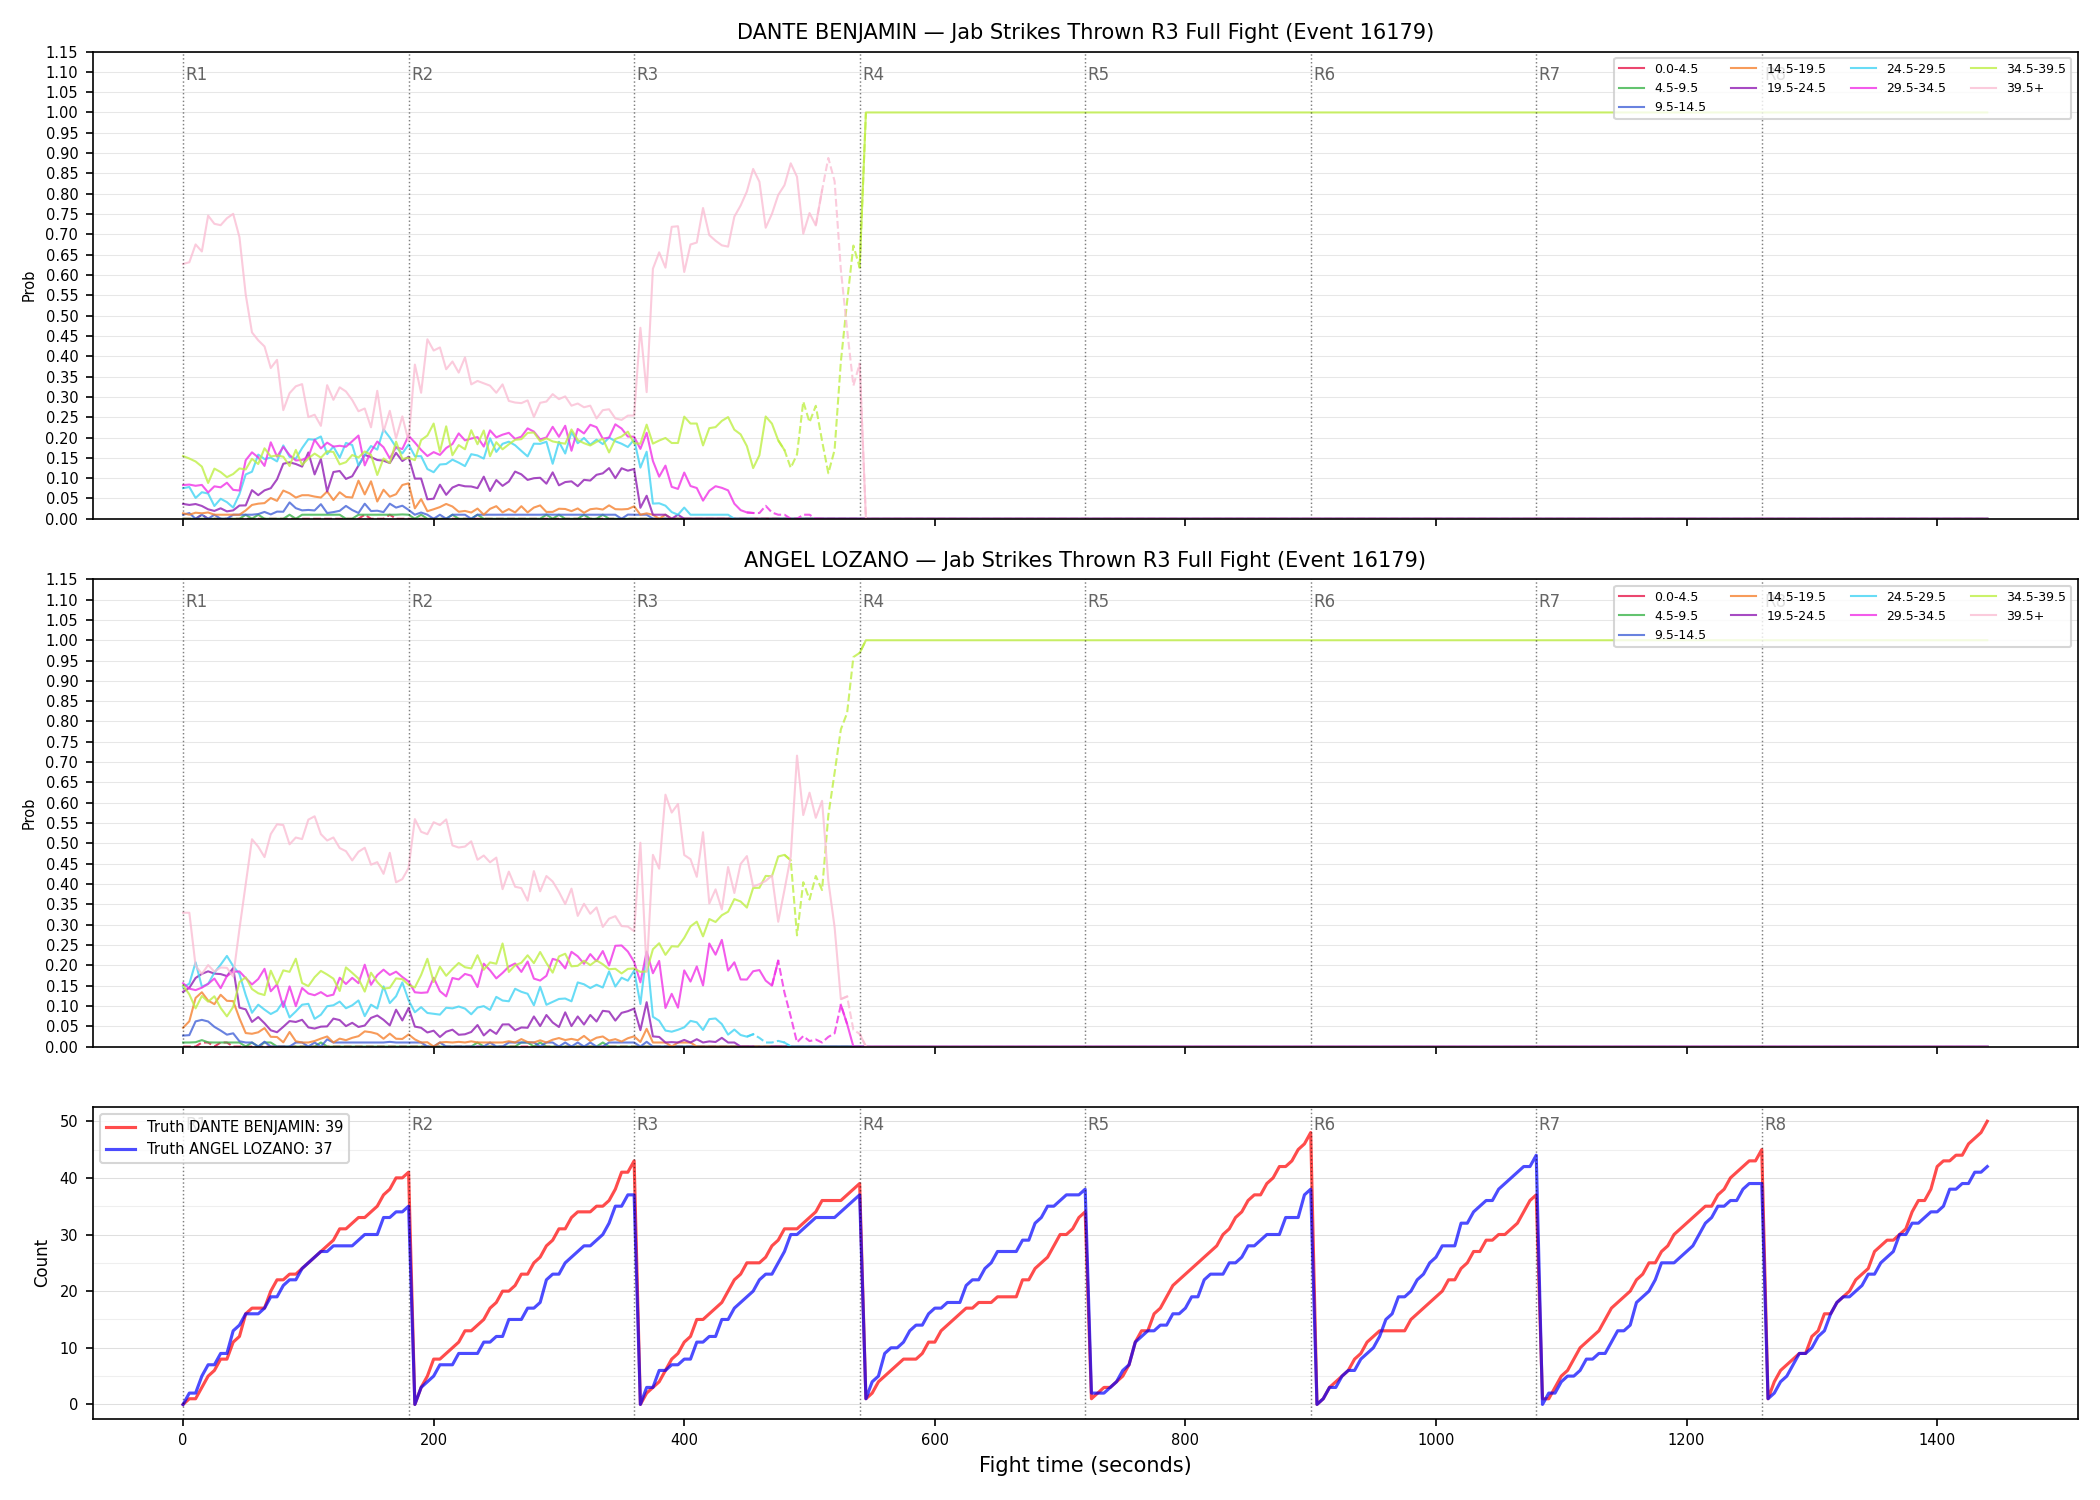Click the 'Prob' y-axis label of the Dante Benjamin chart
Image resolution: width=2100 pixels, height=1500 pixels.
(29, 286)
